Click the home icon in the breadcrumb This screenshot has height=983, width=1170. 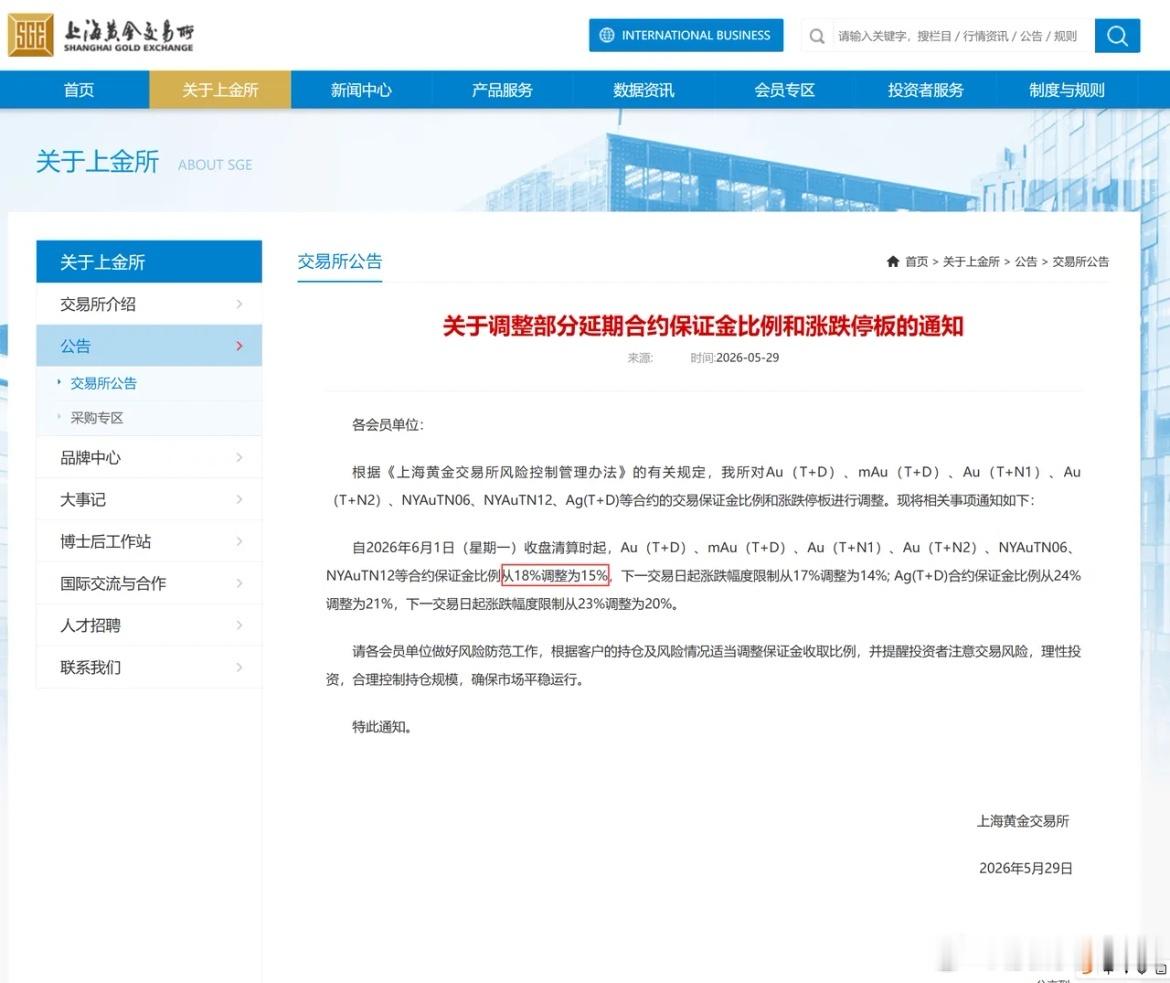point(892,261)
